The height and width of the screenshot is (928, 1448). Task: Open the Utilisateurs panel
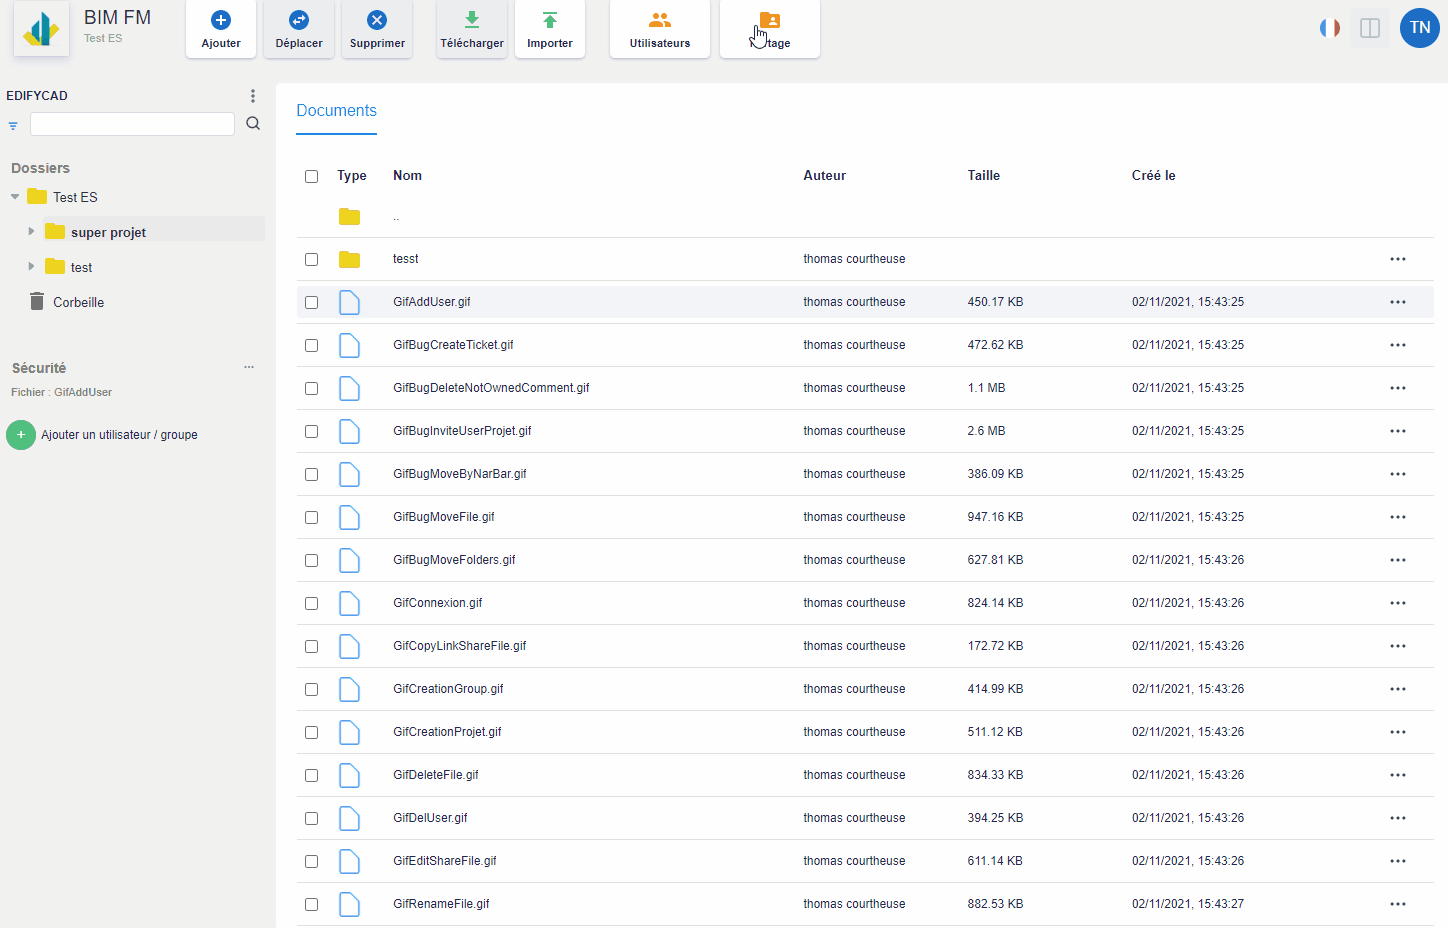[x=660, y=28]
